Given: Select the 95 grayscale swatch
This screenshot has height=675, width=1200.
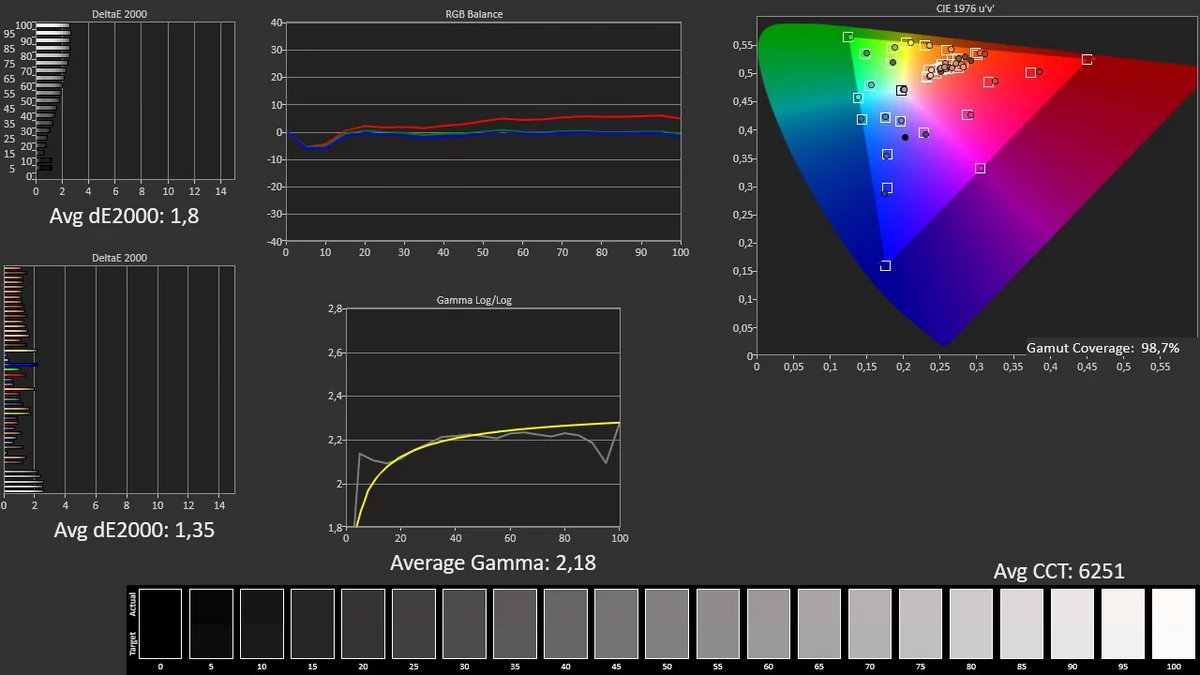Looking at the screenshot, I should (1123, 623).
